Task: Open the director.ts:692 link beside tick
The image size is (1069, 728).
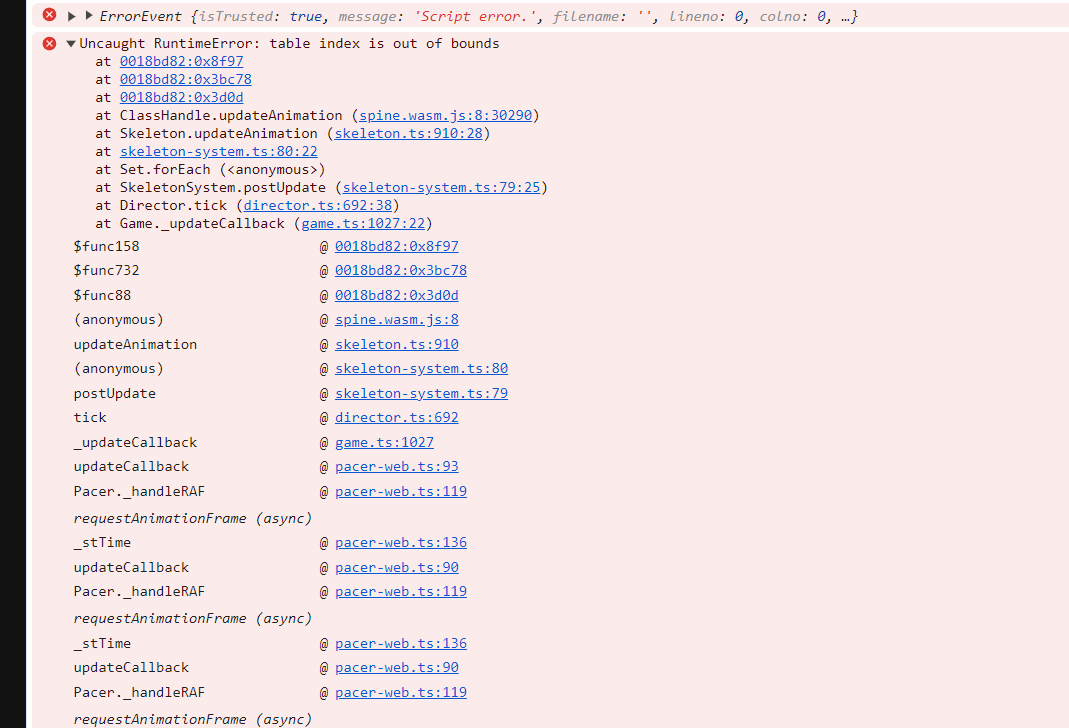Action: tap(397, 417)
